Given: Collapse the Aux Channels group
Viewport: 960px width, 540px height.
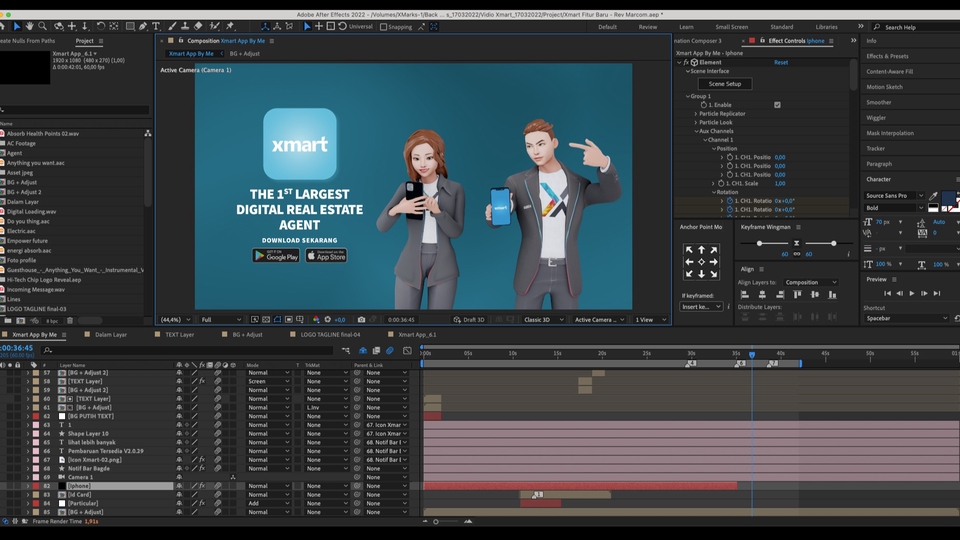Looking at the screenshot, I should click(x=696, y=131).
